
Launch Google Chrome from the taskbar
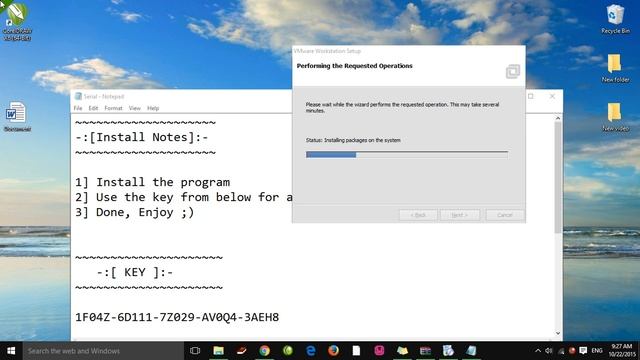(x=264, y=351)
